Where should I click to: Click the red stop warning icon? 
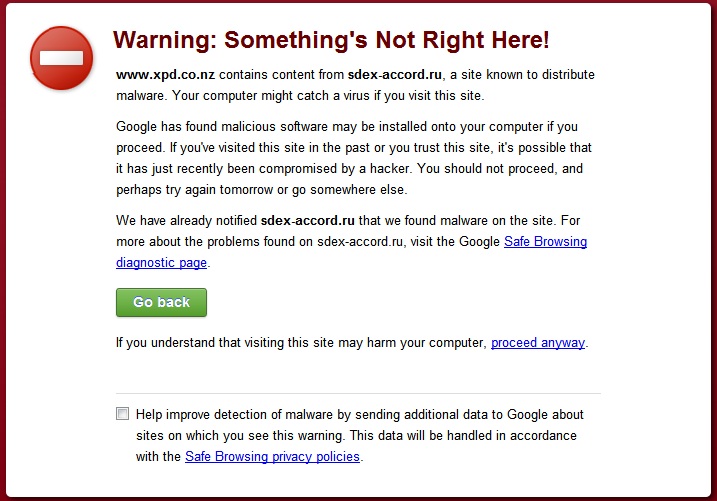(61, 58)
